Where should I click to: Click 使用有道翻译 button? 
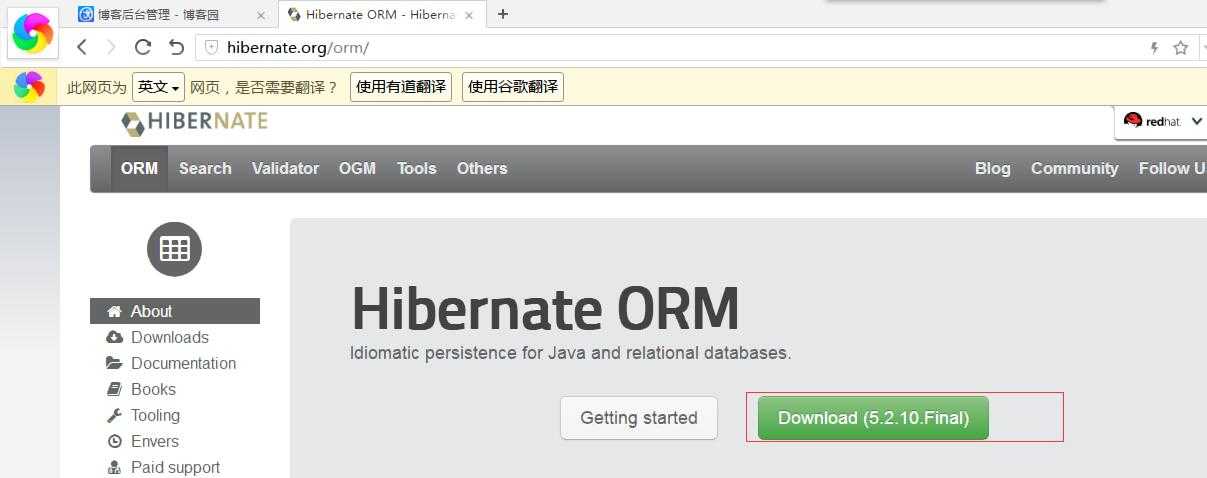coord(401,87)
